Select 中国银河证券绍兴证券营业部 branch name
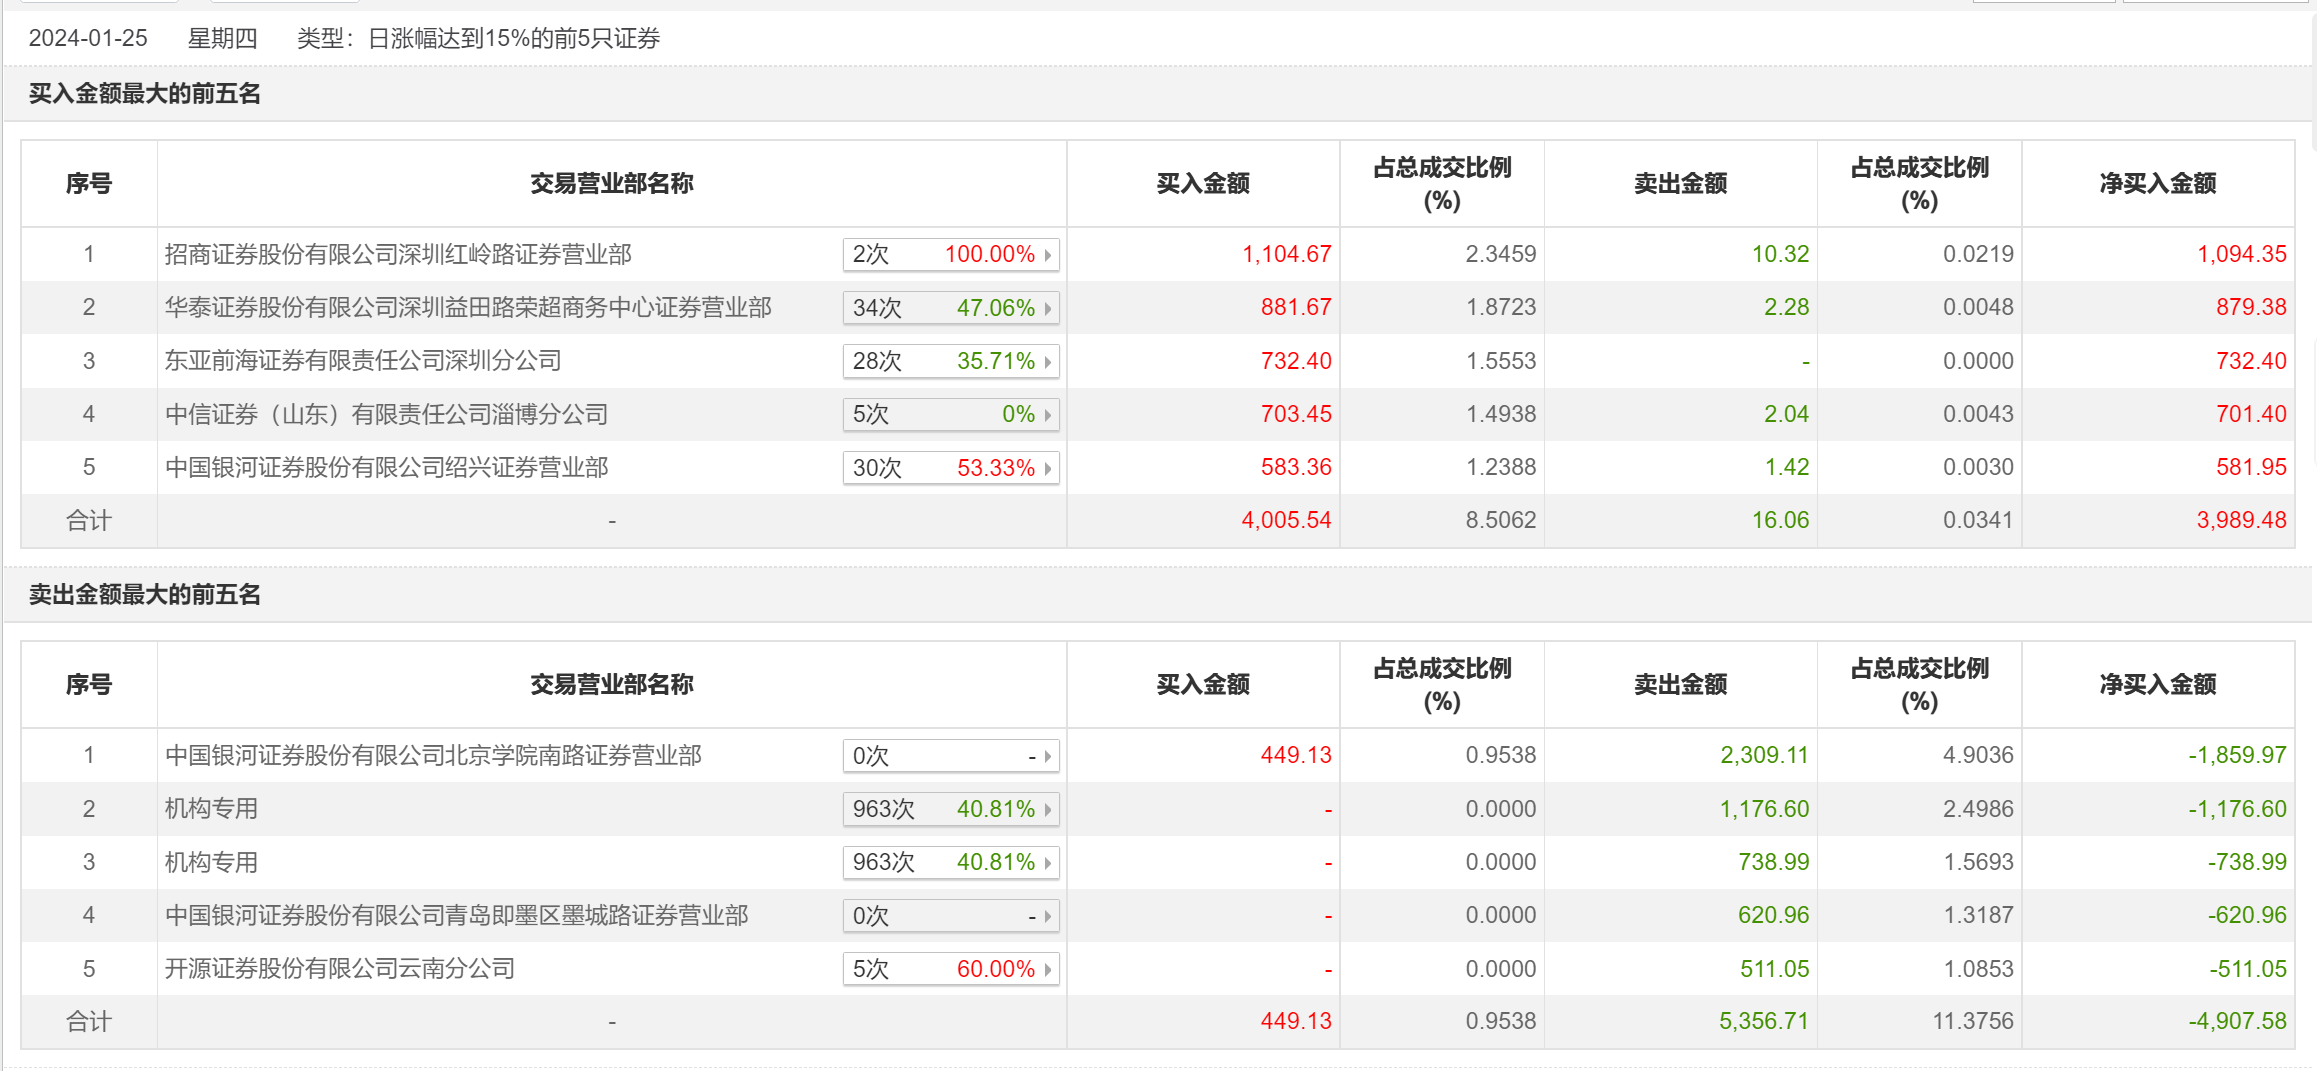This screenshot has height=1071, width=2317. click(x=386, y=468)
